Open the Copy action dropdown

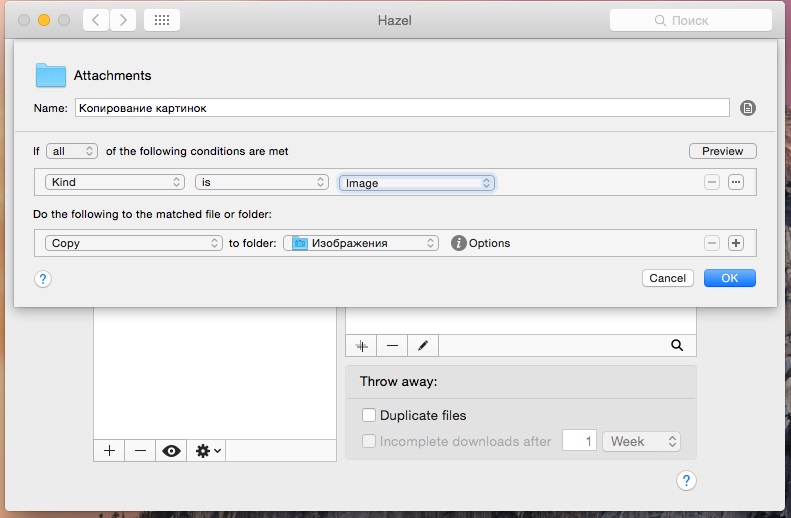point(134,243)
